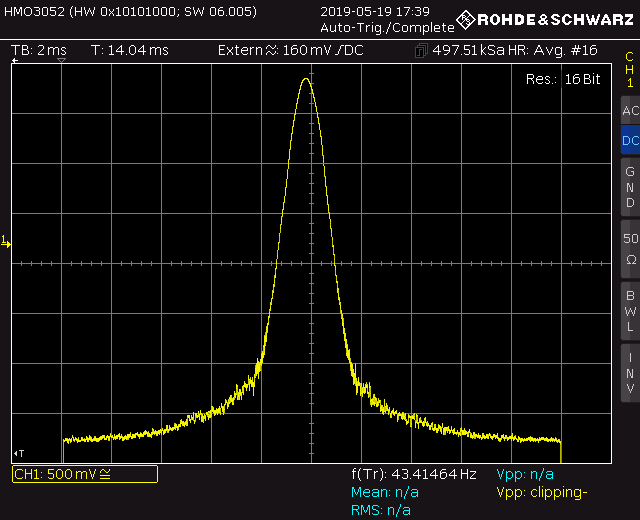
Task: Click the Rohde & Schwarz logo
Action: point(544,20)
